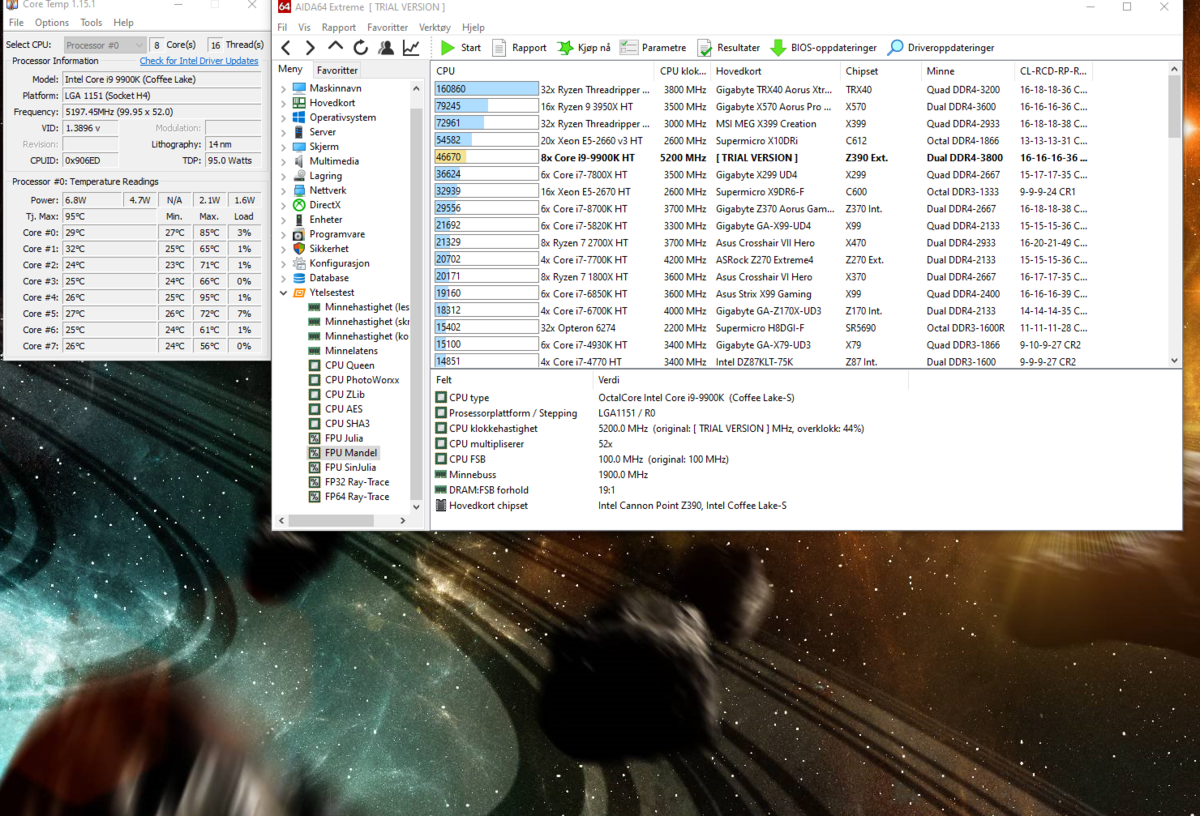Select Programvare in the tree
Screen dimensions: 1200x816
coord(337,234)
